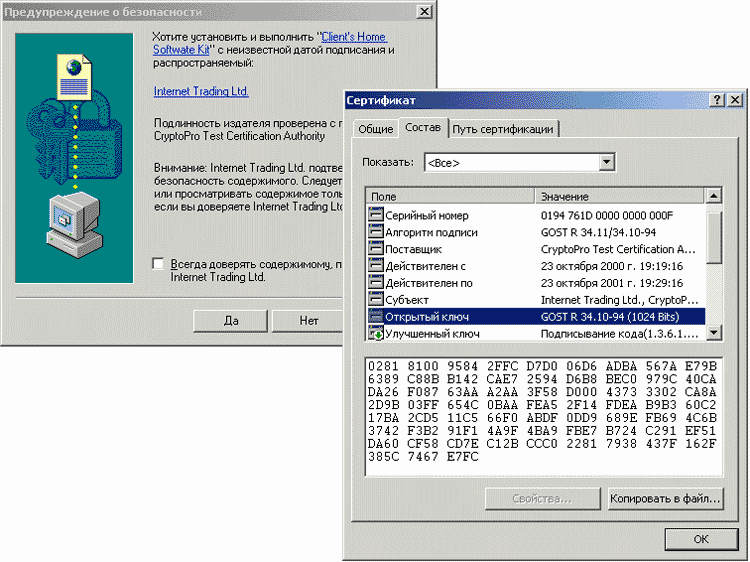Screen dimensions: 750x562
Task: Select the Действителен по field name
Action: point(429,283)
